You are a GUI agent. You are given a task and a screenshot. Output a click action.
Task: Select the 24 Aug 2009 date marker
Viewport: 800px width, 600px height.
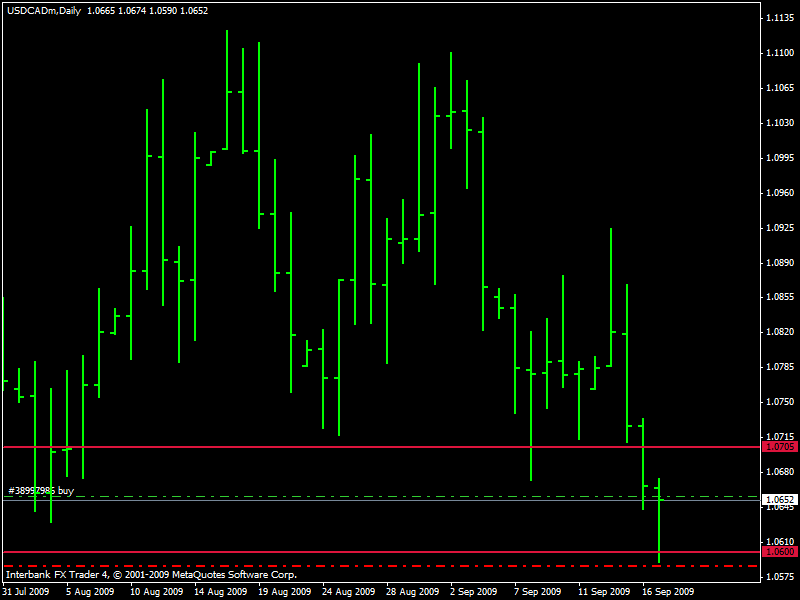pyautogui.click(x=348, y=591)
